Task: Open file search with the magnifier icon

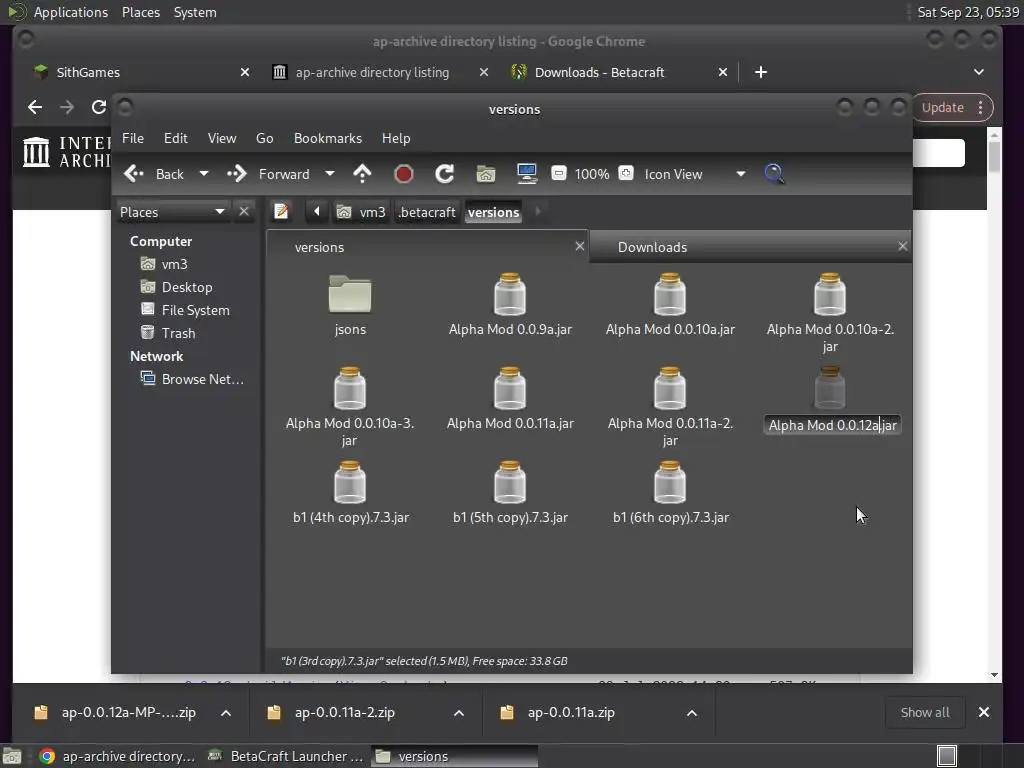Action: [774, 174]
